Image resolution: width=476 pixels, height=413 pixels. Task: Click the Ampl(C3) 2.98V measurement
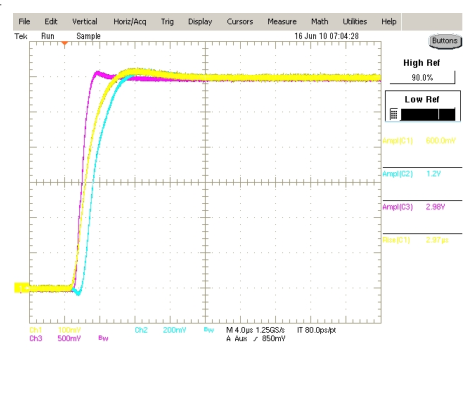coord(414,207)
